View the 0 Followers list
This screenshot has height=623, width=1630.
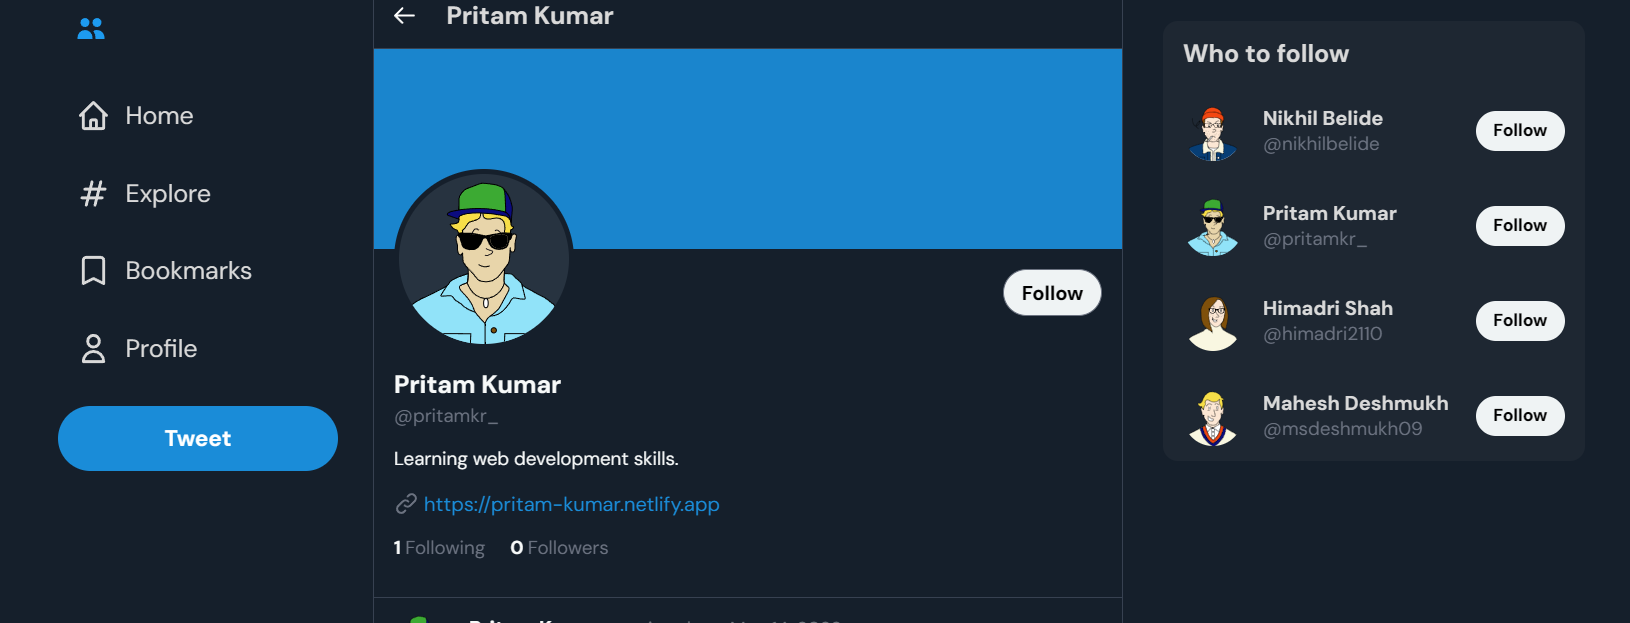click(559, 548)
